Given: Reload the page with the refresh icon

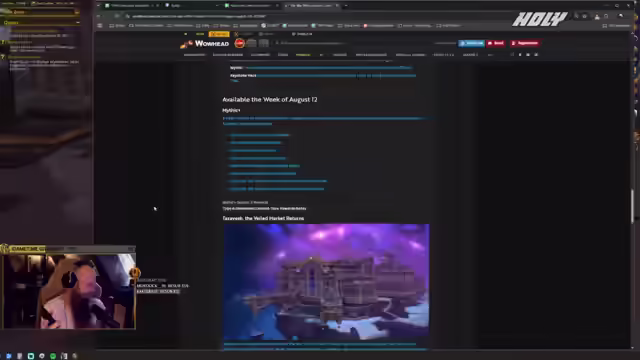Looking at the screenshot, I should click(117, 16).
